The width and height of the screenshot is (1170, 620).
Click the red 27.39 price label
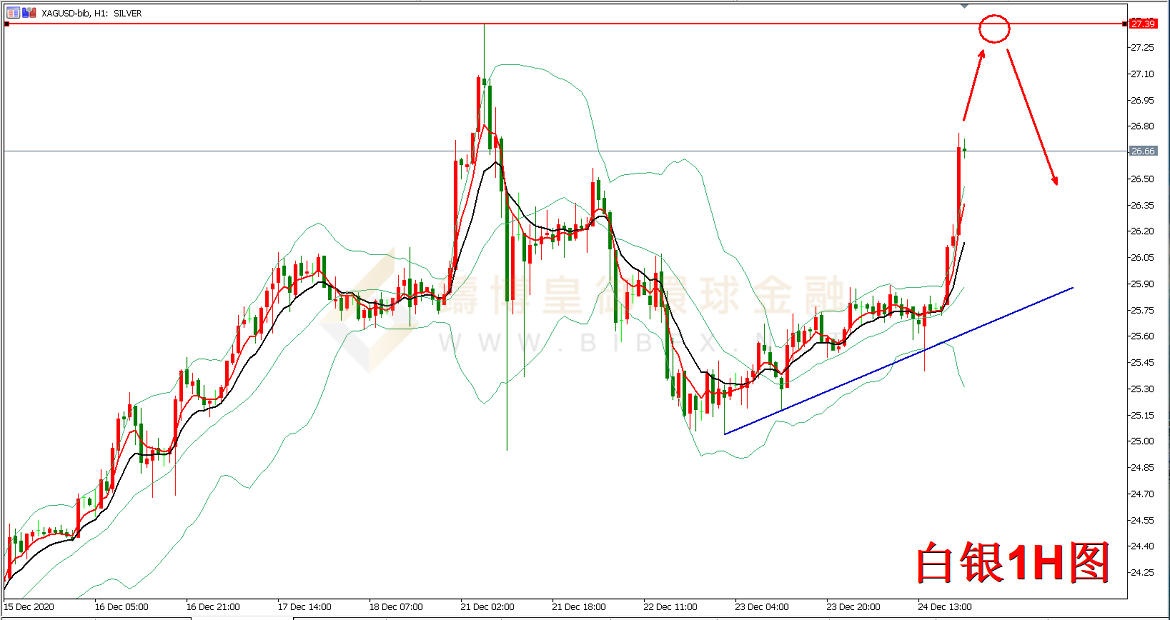click(x=1142, y=23)
